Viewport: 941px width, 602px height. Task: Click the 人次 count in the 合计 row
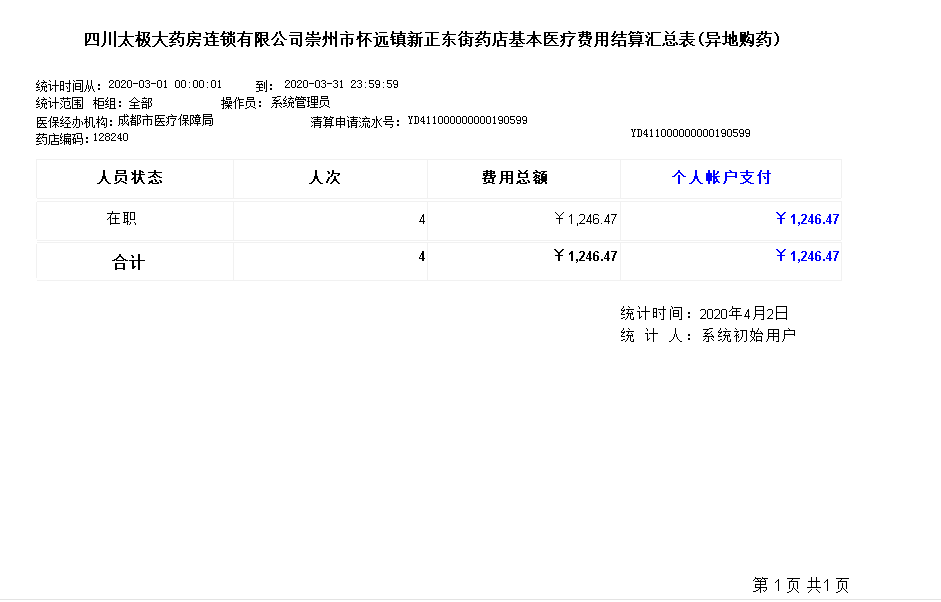pyautogui.click(x=422, y=257)
